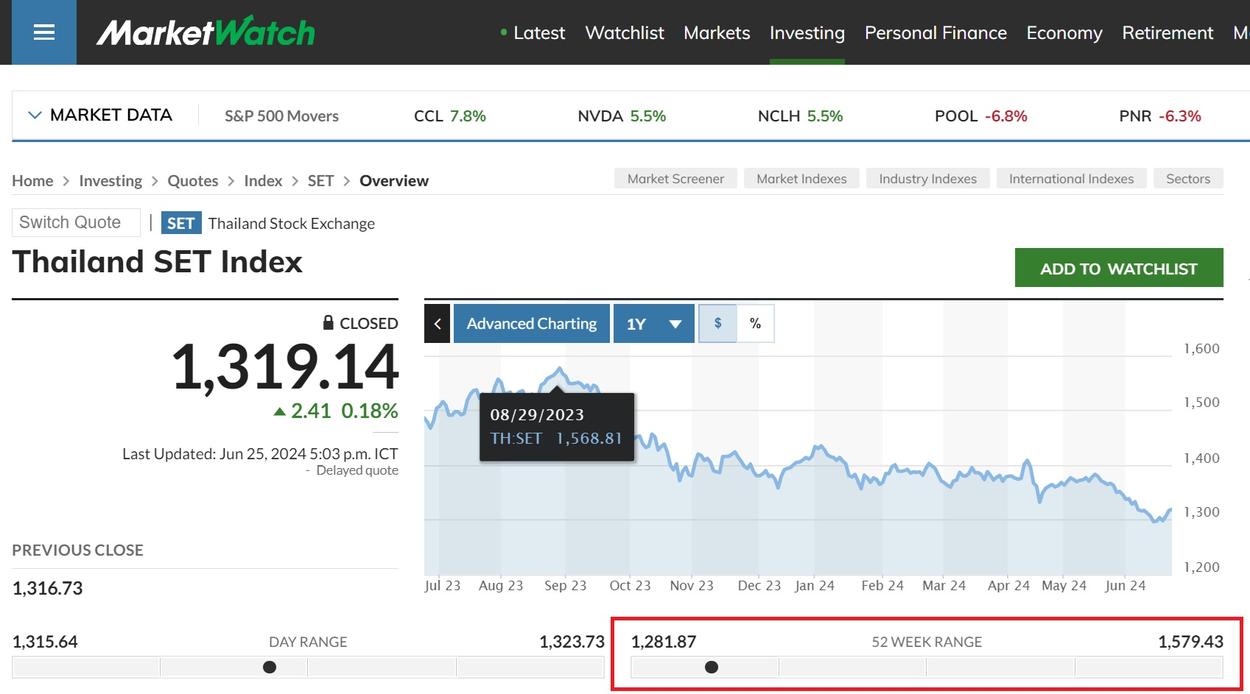Click the previous close value 1,316.73
1250x694 pixels.
47,588
